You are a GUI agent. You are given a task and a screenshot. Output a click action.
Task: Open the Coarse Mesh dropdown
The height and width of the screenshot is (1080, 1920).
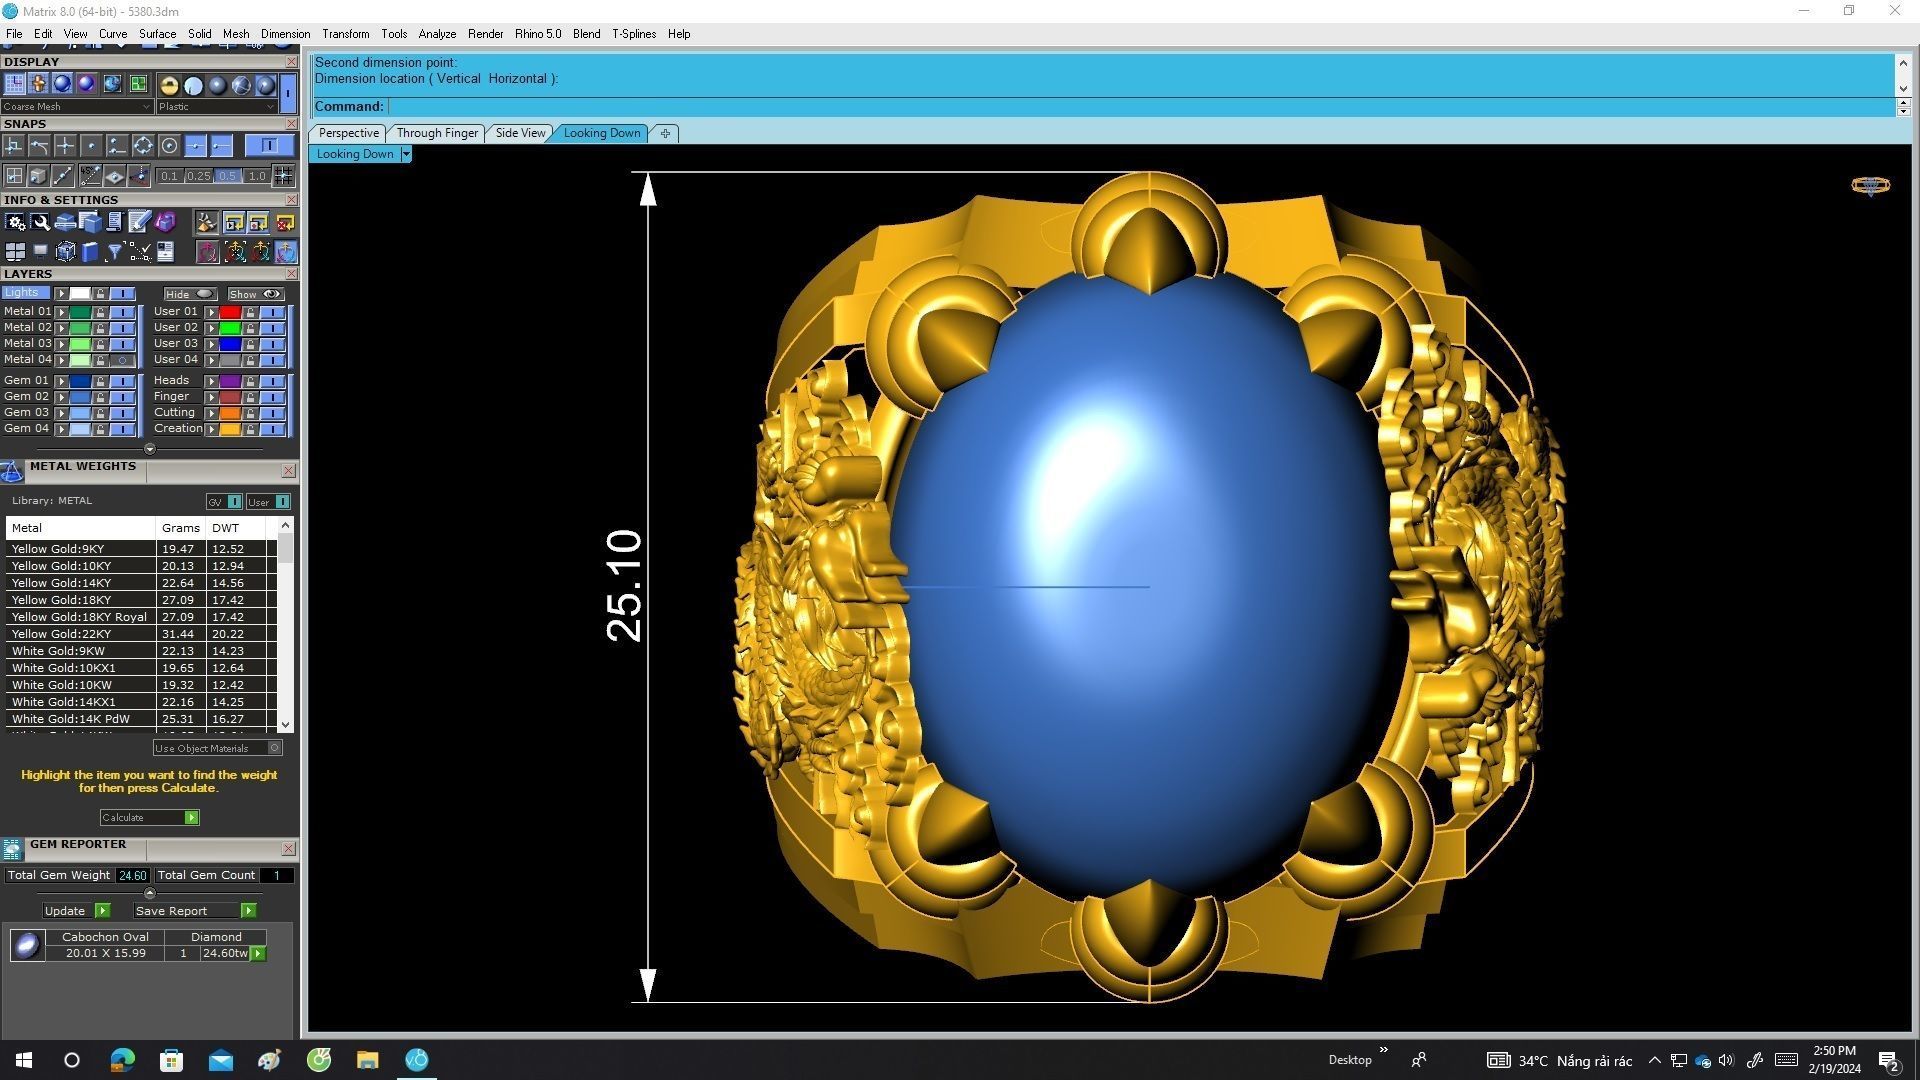[x=77, y=107]
